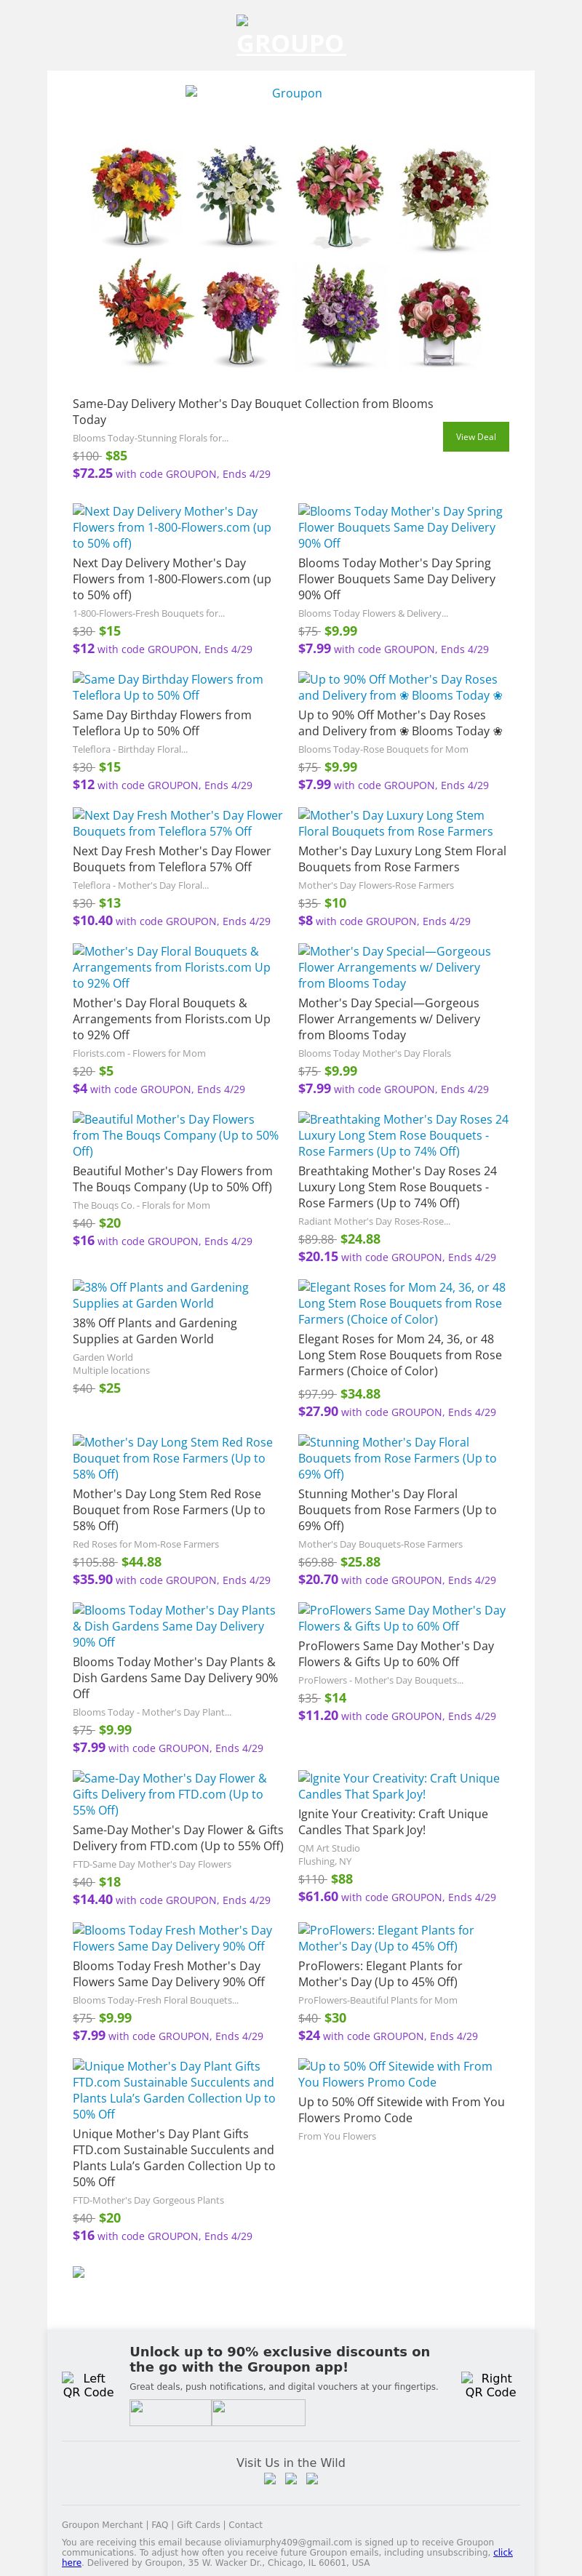Open the first social media icon
This screenshot has height=2576, width=582.
tap(270, 2479)
